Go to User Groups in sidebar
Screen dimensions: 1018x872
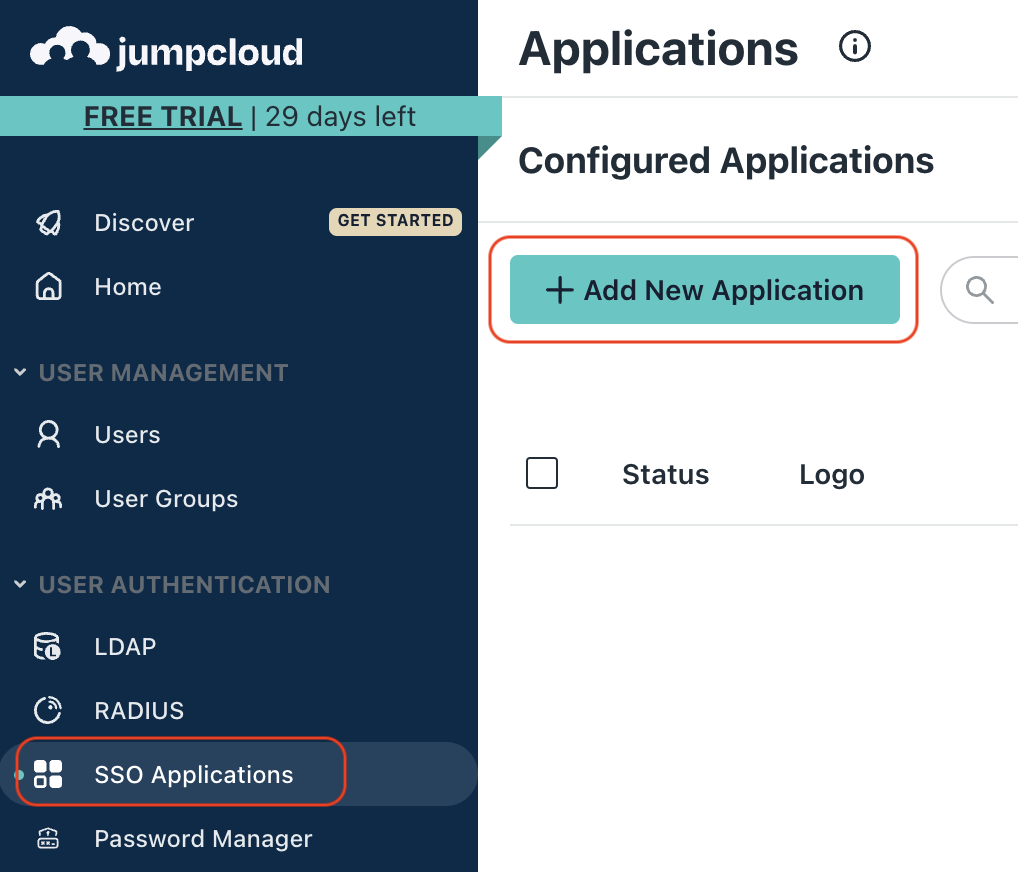(166, 499)
